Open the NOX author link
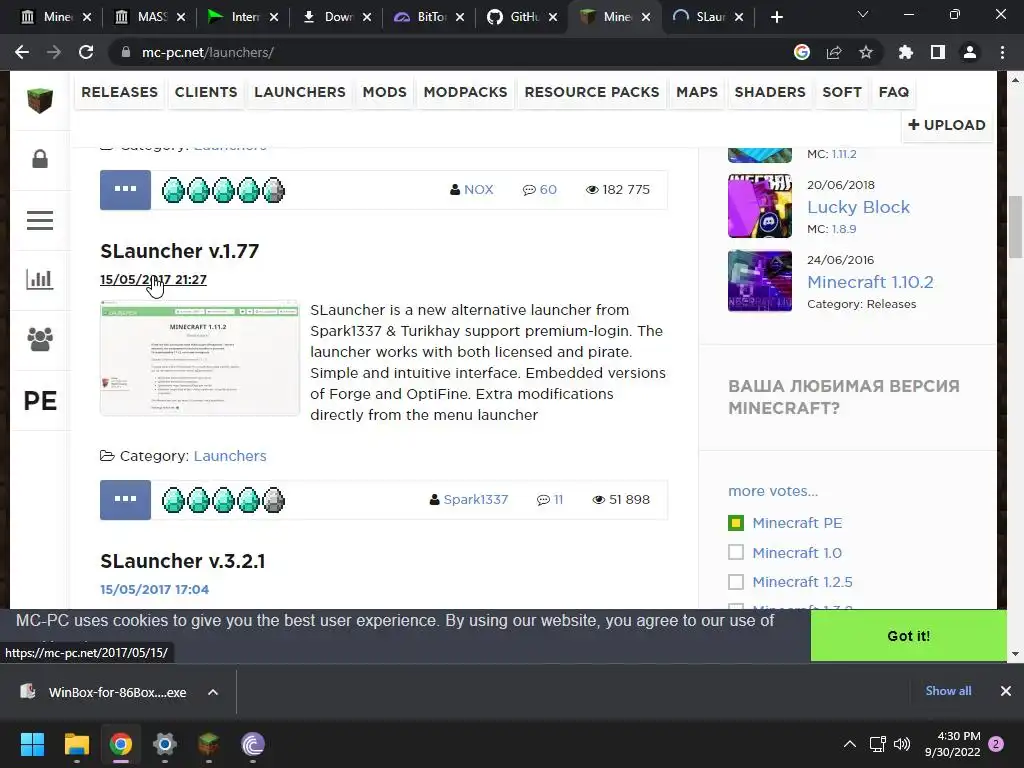The height and width of the screenshot is (768, 1024). click(x=479, y=189)
